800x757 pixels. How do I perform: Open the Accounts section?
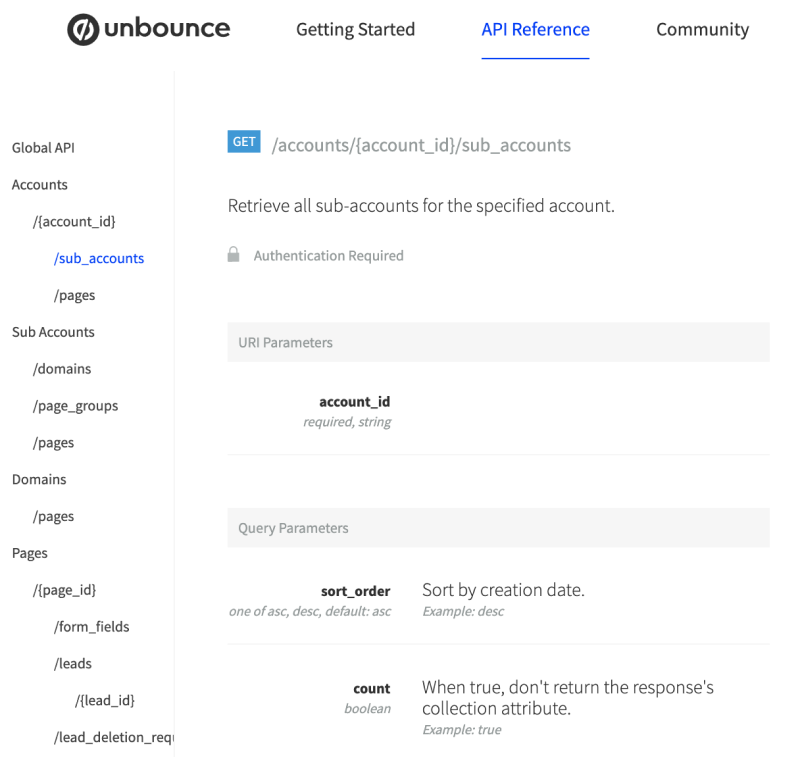pyautogui.click(x=40, y=184)
